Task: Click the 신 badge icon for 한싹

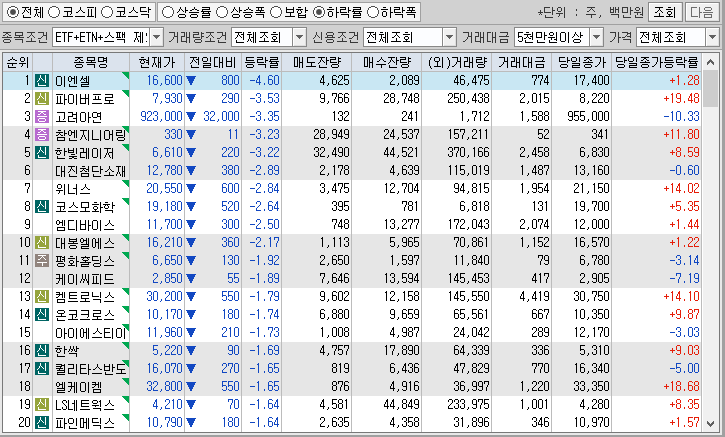Action: 42,351
